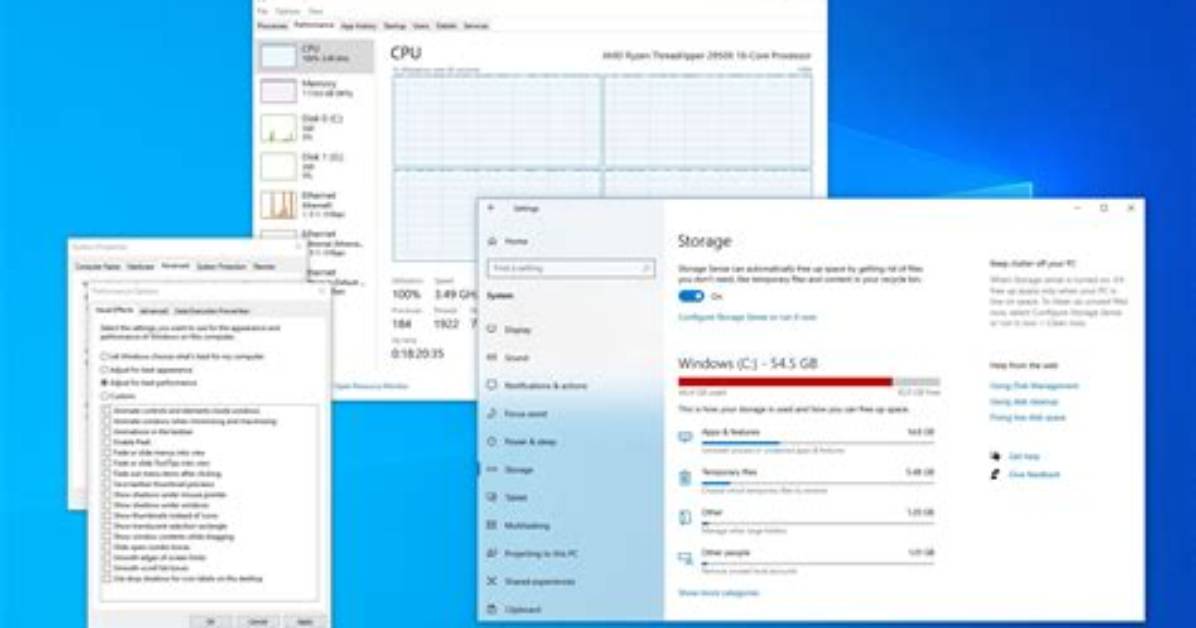This screenshot has width=1196, height=628.
Task: Click the Get help icon
Action: (995, 456)
